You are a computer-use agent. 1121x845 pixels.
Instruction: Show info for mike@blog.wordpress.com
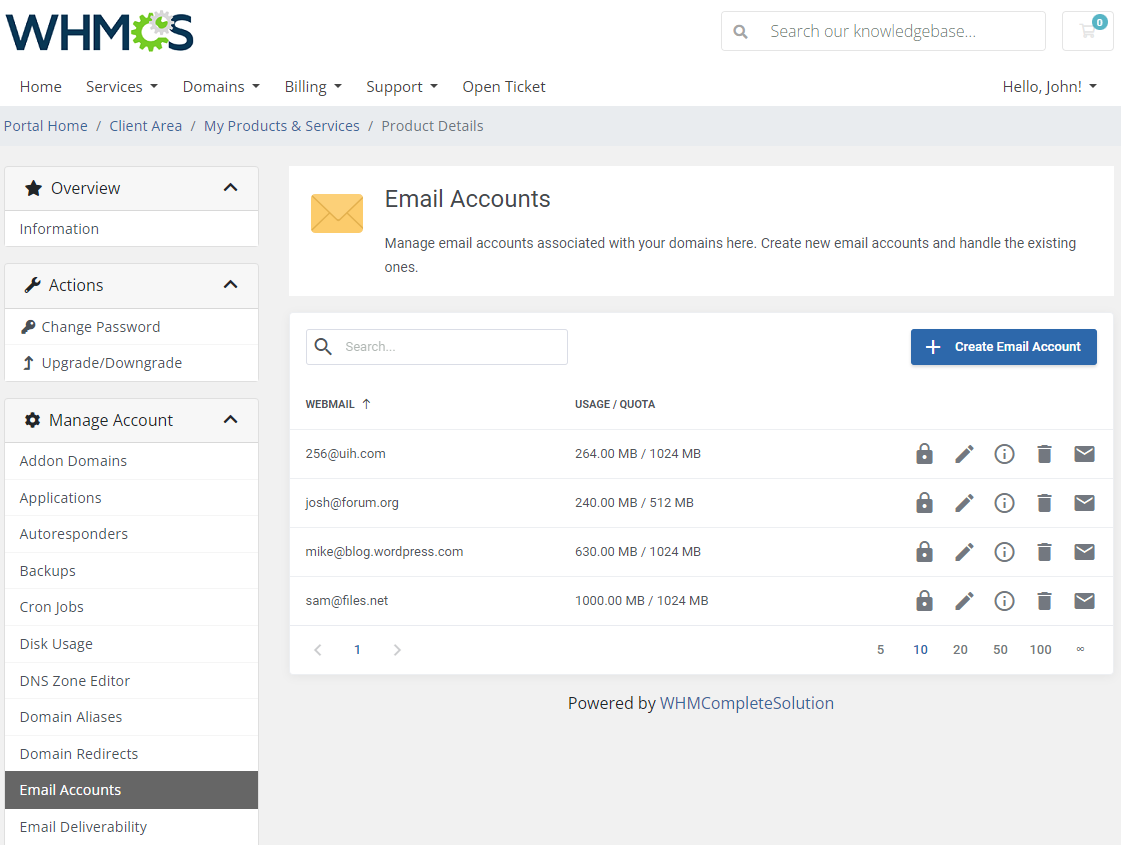[x=1004, y=552]
